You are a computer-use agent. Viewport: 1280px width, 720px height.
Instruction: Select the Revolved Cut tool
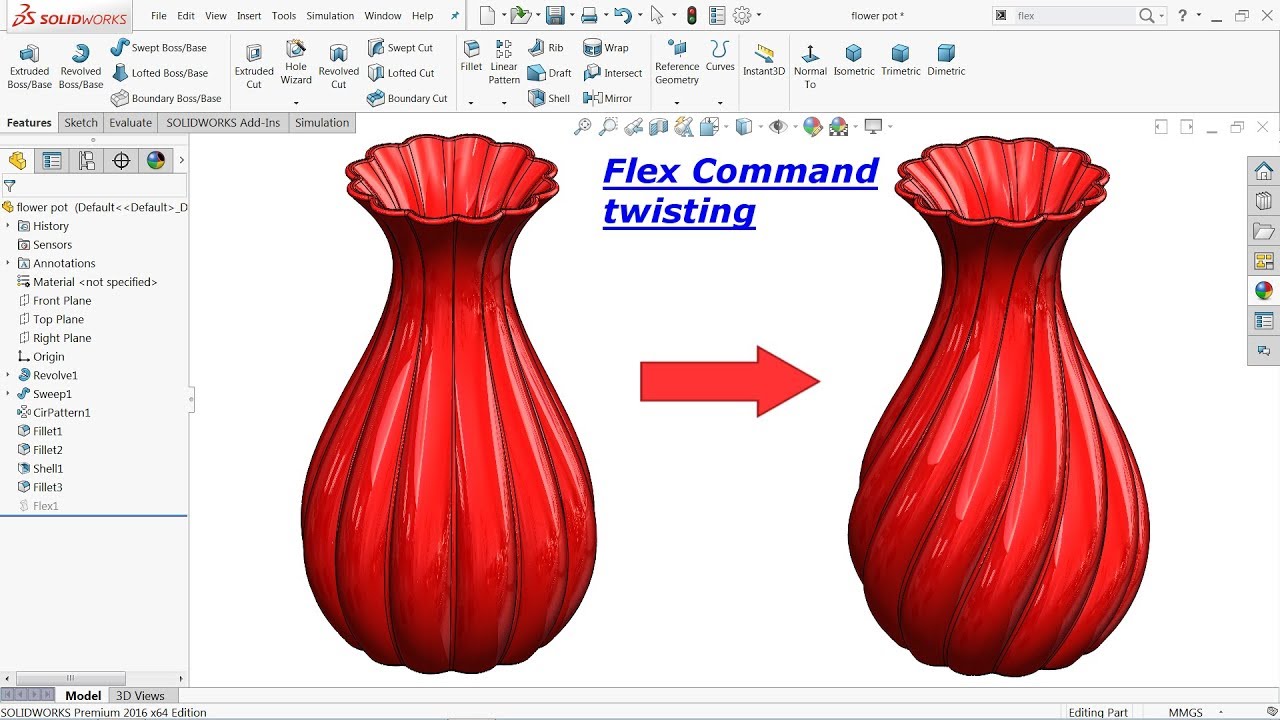coord(339,66)
